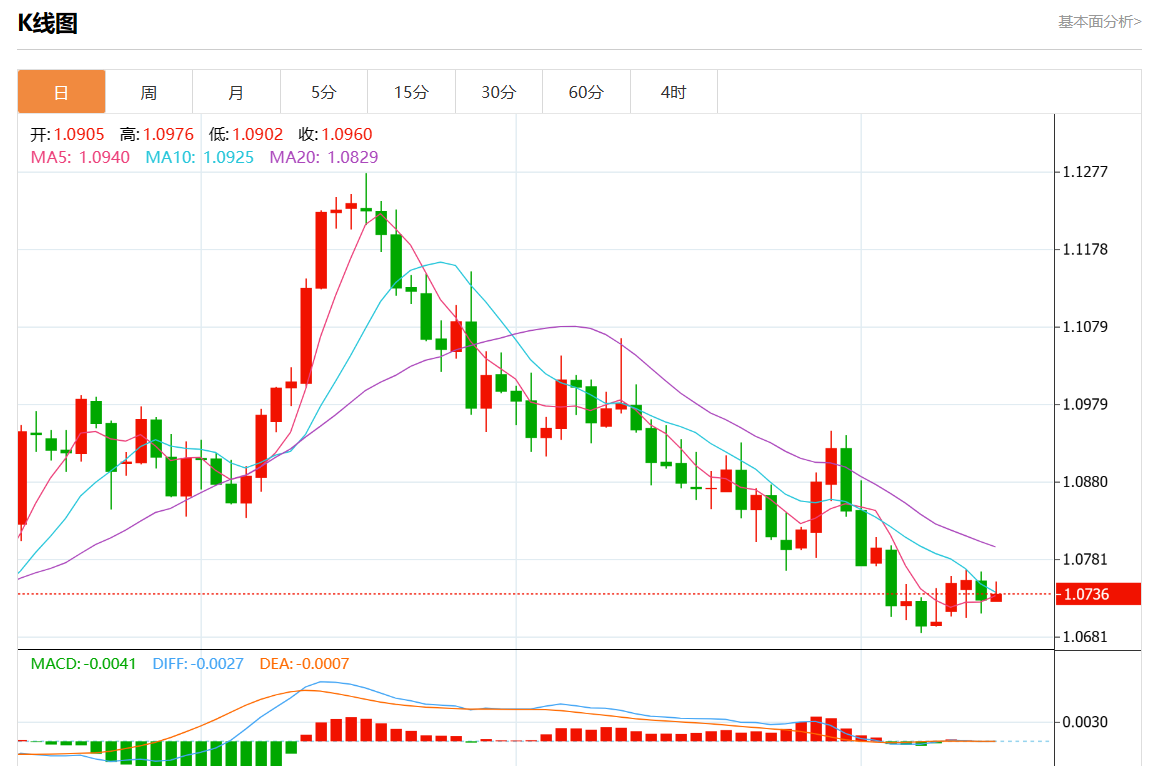Open the 60分 interval tab

click(x=586, y=92)
